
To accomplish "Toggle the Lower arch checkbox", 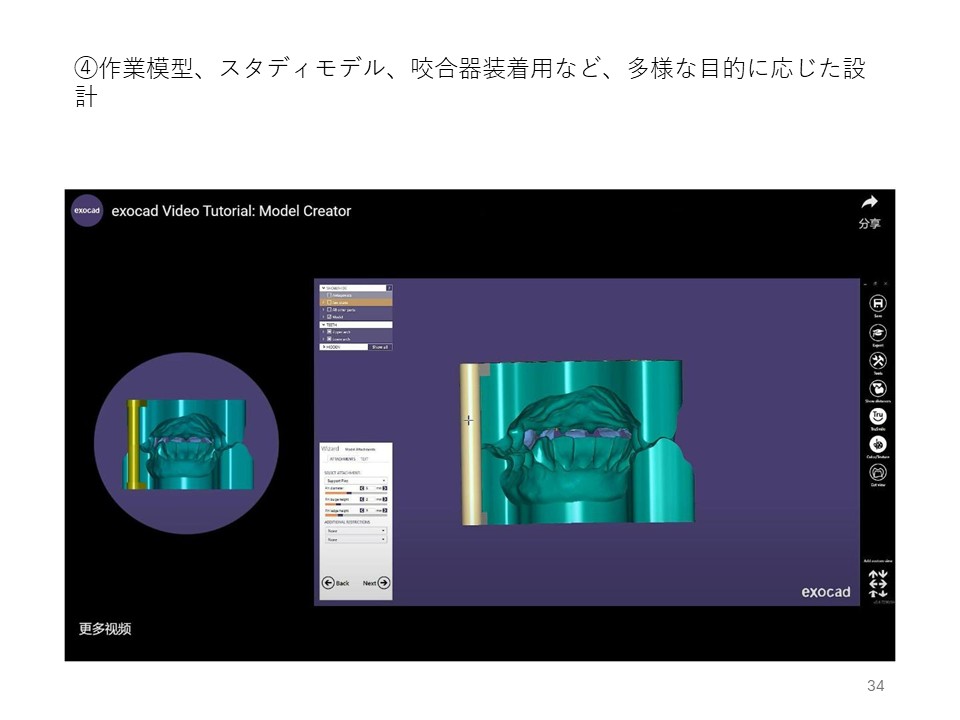I will coord(328,339).
